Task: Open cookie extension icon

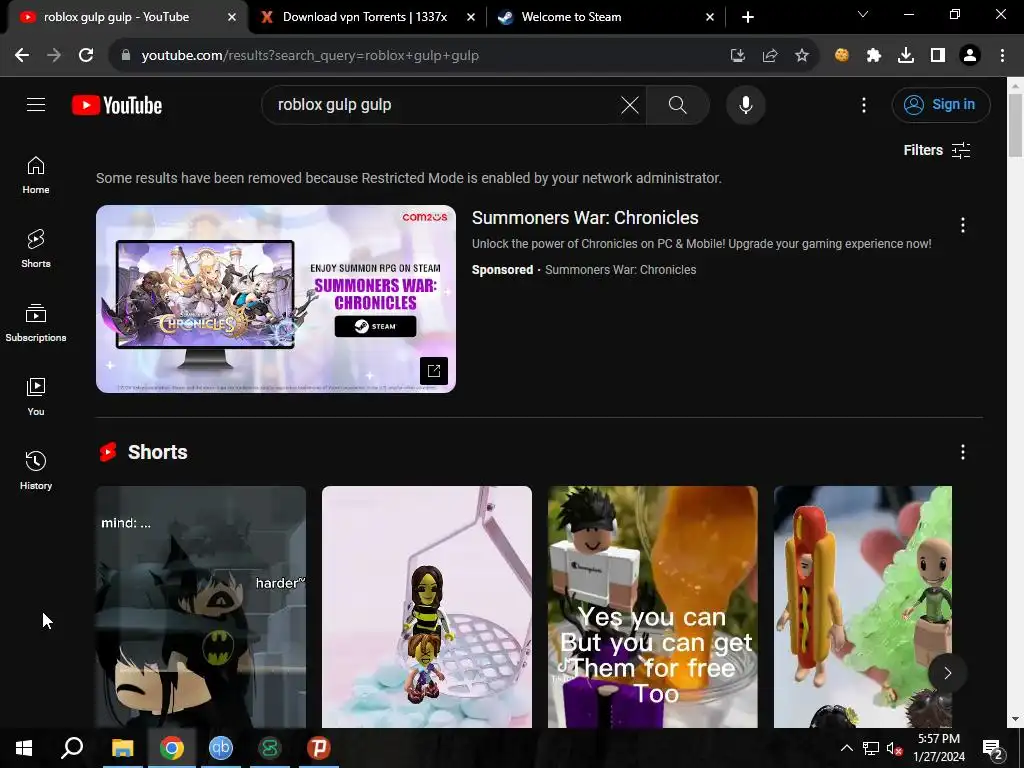Action: point(842,56)
